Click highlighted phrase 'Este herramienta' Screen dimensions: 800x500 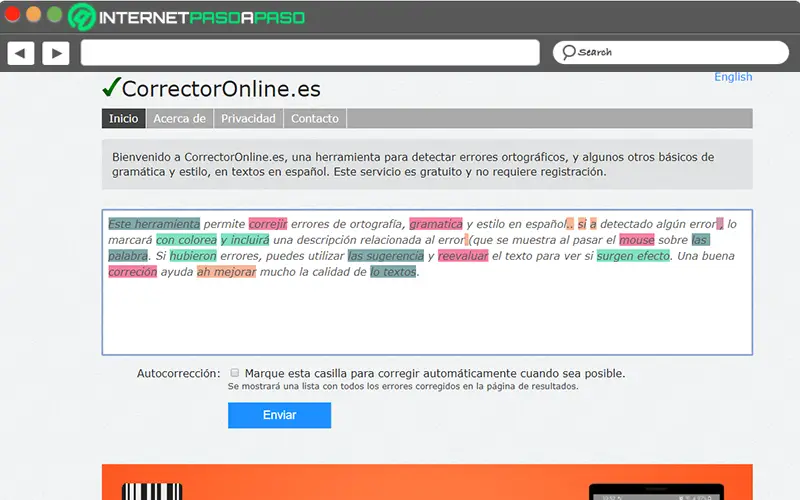(154, 224)
